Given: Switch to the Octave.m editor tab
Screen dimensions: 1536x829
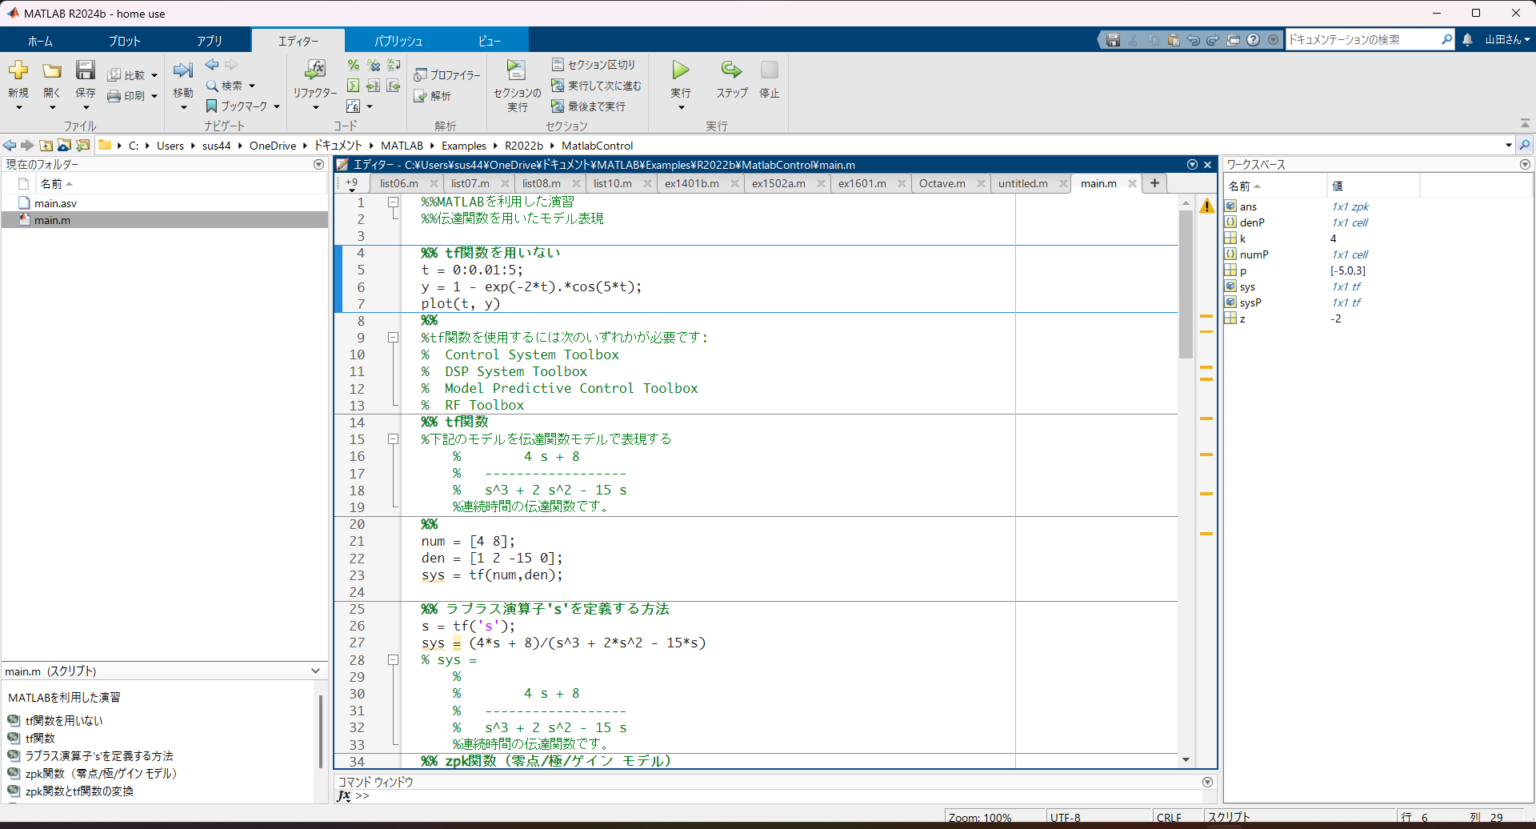Looking at the screenshot, I should point(942,184).
